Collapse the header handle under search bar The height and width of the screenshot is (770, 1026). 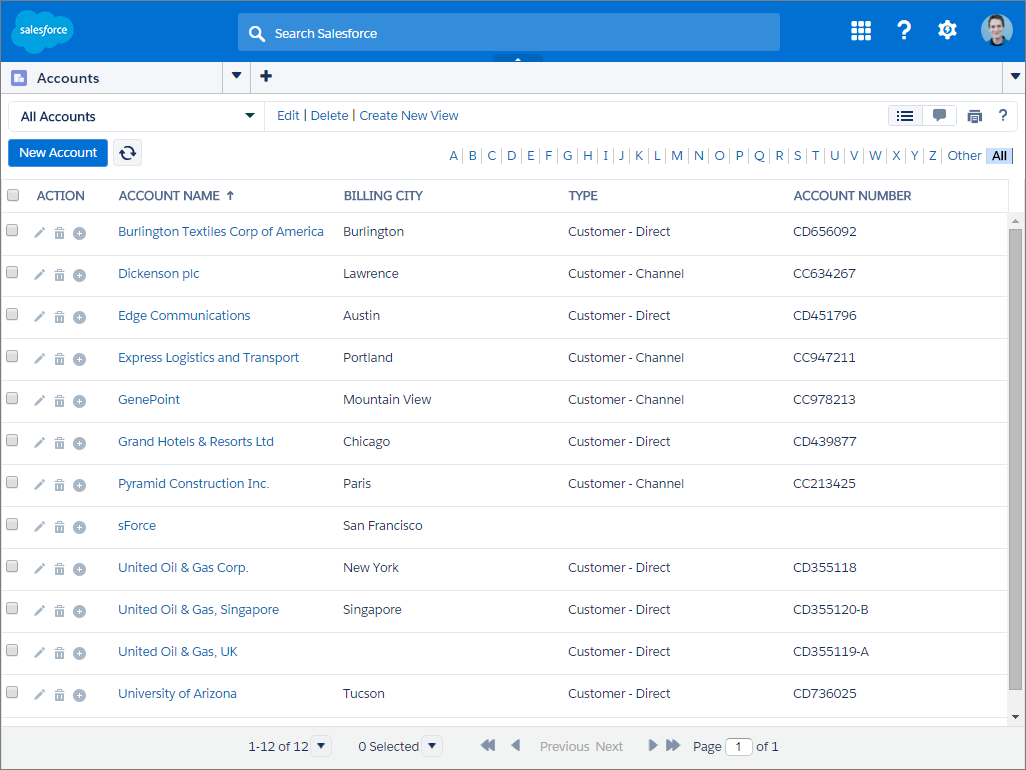[518, 59]
